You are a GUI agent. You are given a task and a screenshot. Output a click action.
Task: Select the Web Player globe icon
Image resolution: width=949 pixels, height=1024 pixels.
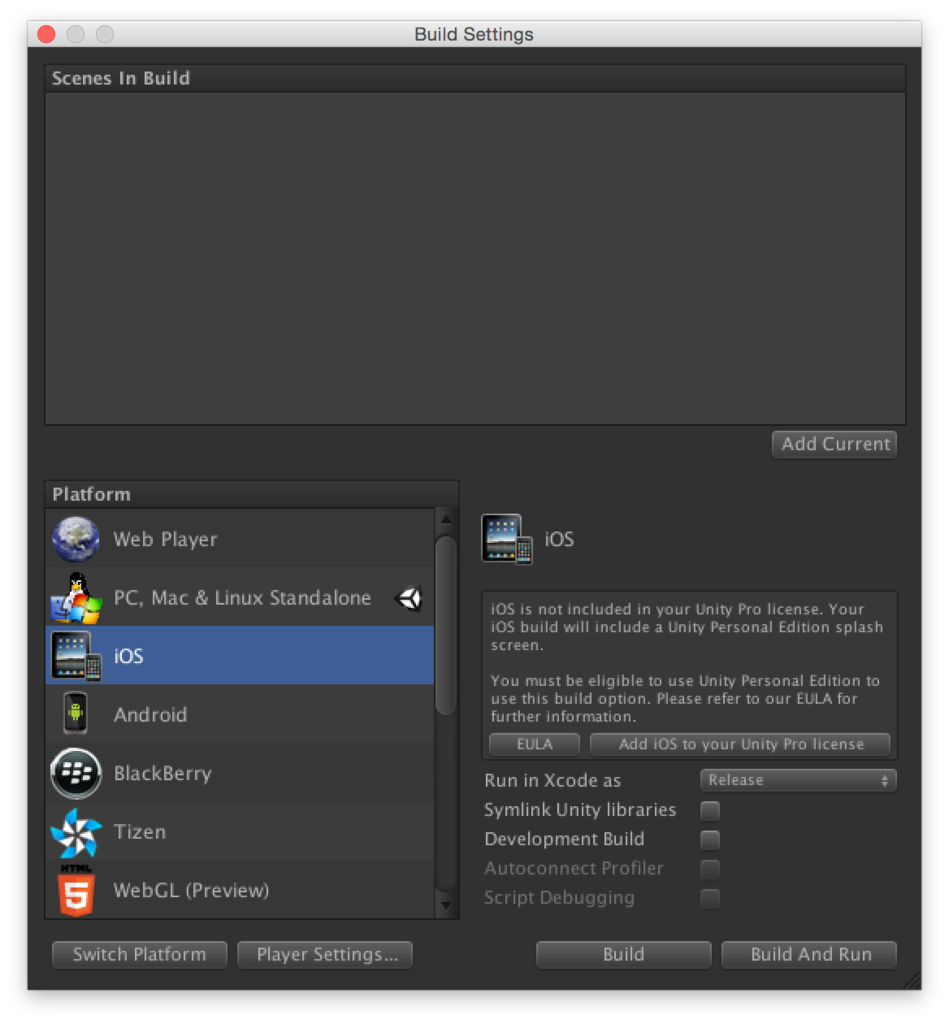76,539
